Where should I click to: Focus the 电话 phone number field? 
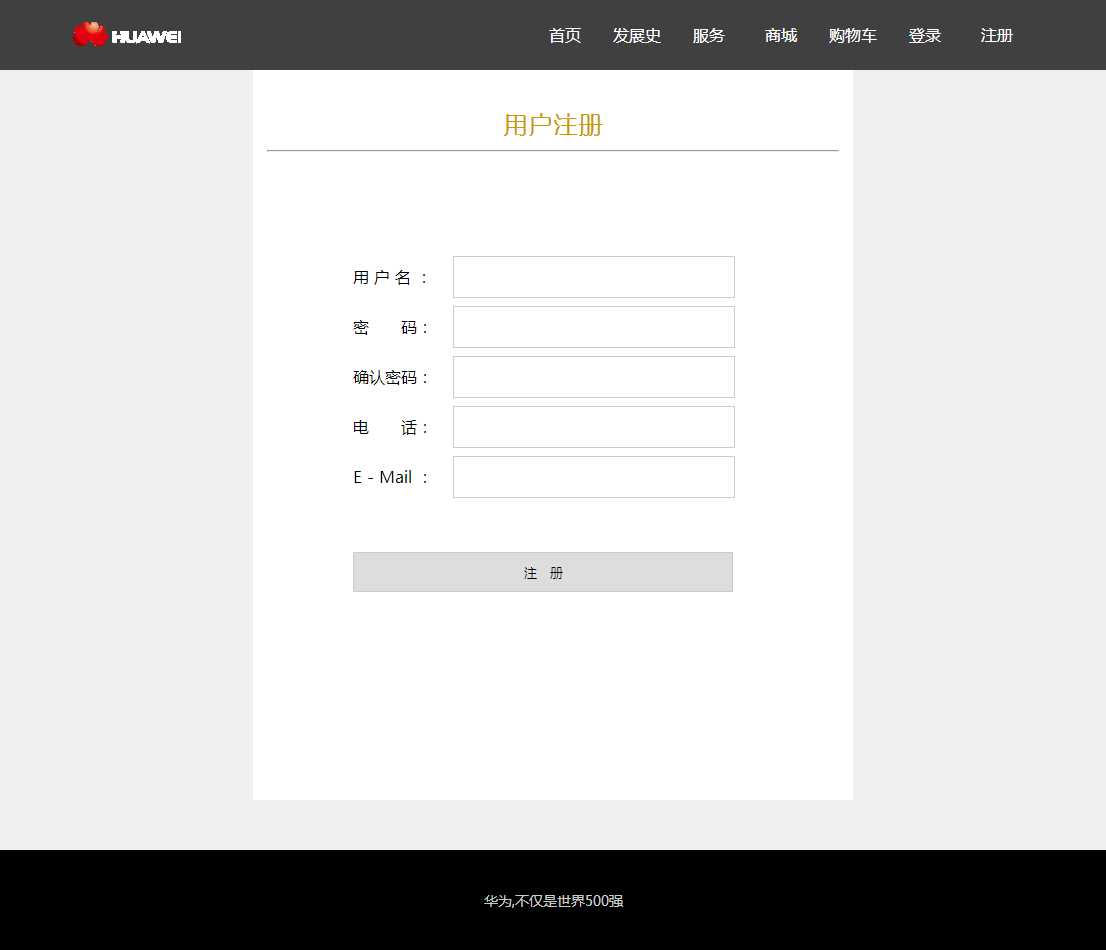(x=594, y=427)
